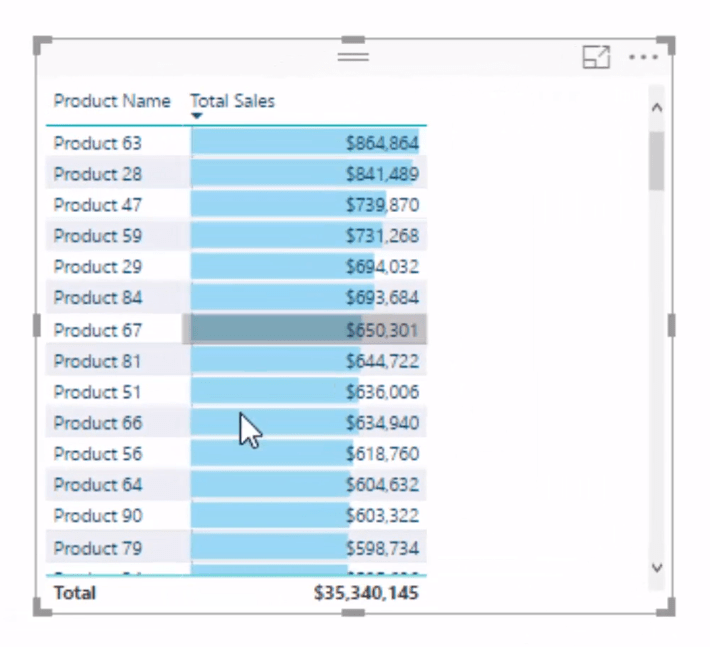Click the $739,870 data bar cell

click(308, 205)
